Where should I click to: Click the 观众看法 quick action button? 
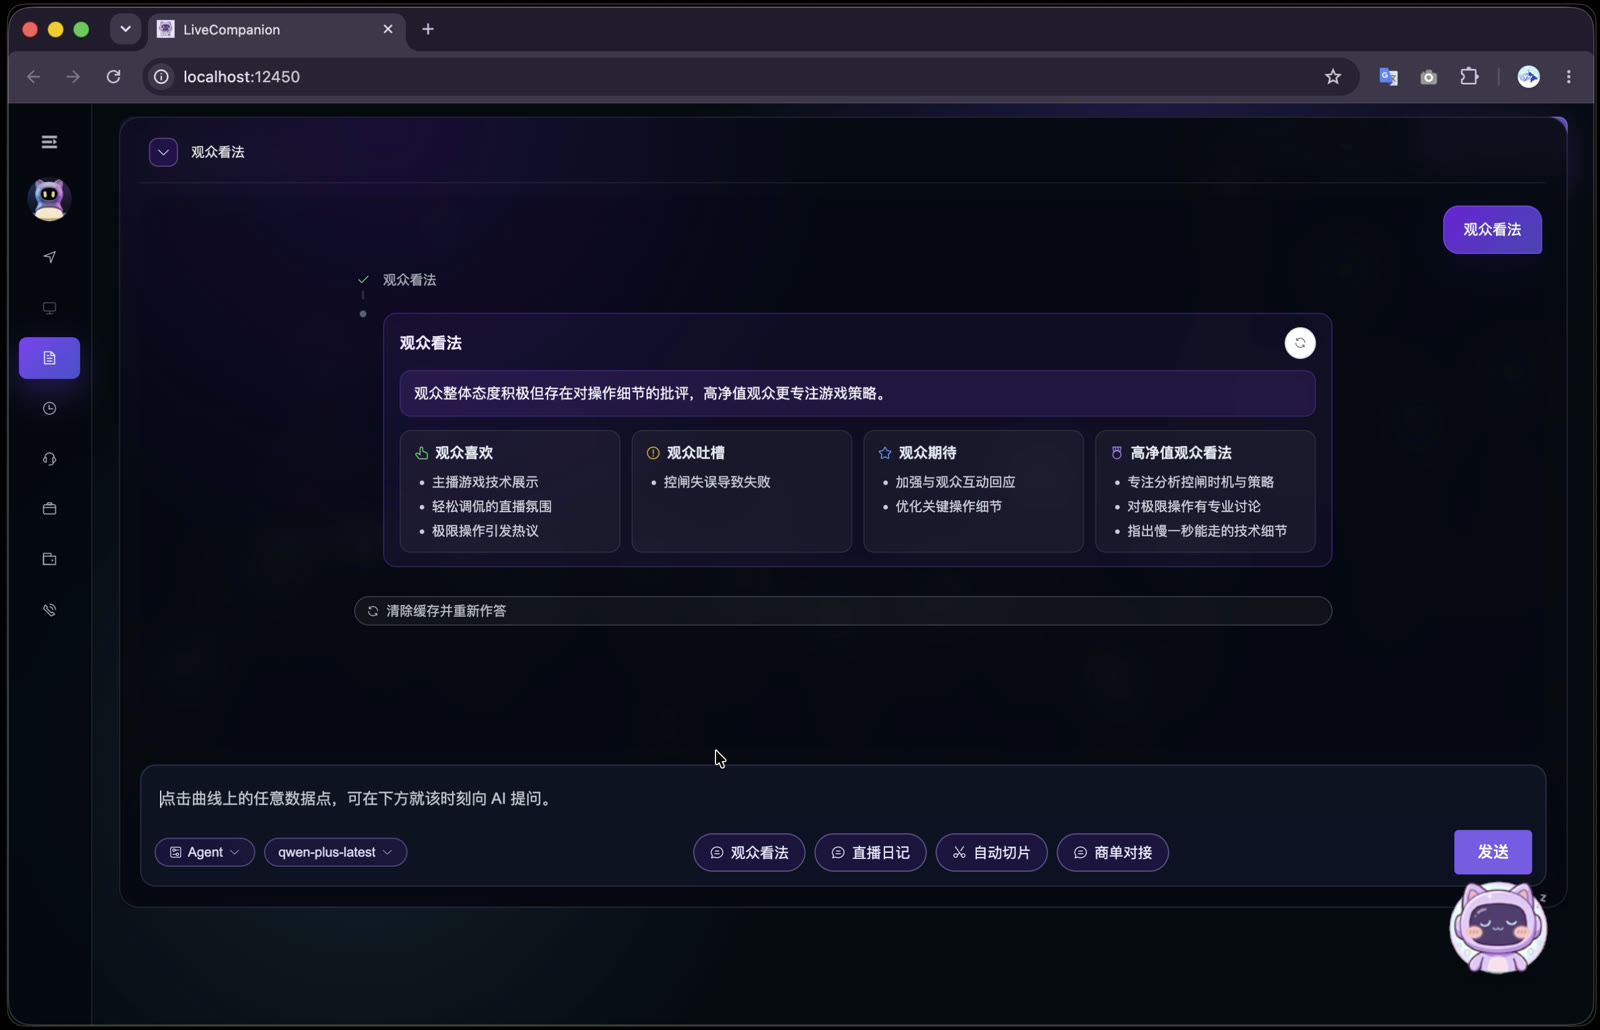749,853
